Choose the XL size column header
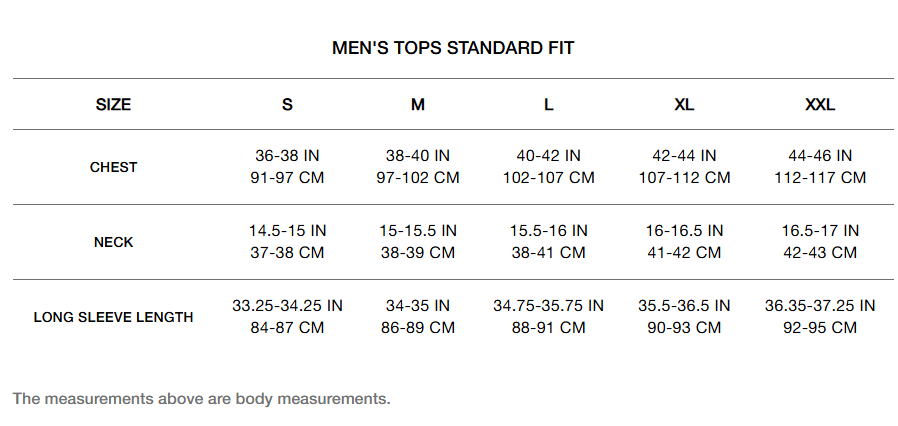Screen dimensions: 898x426 pyautogui.click(x=684, y=104)
